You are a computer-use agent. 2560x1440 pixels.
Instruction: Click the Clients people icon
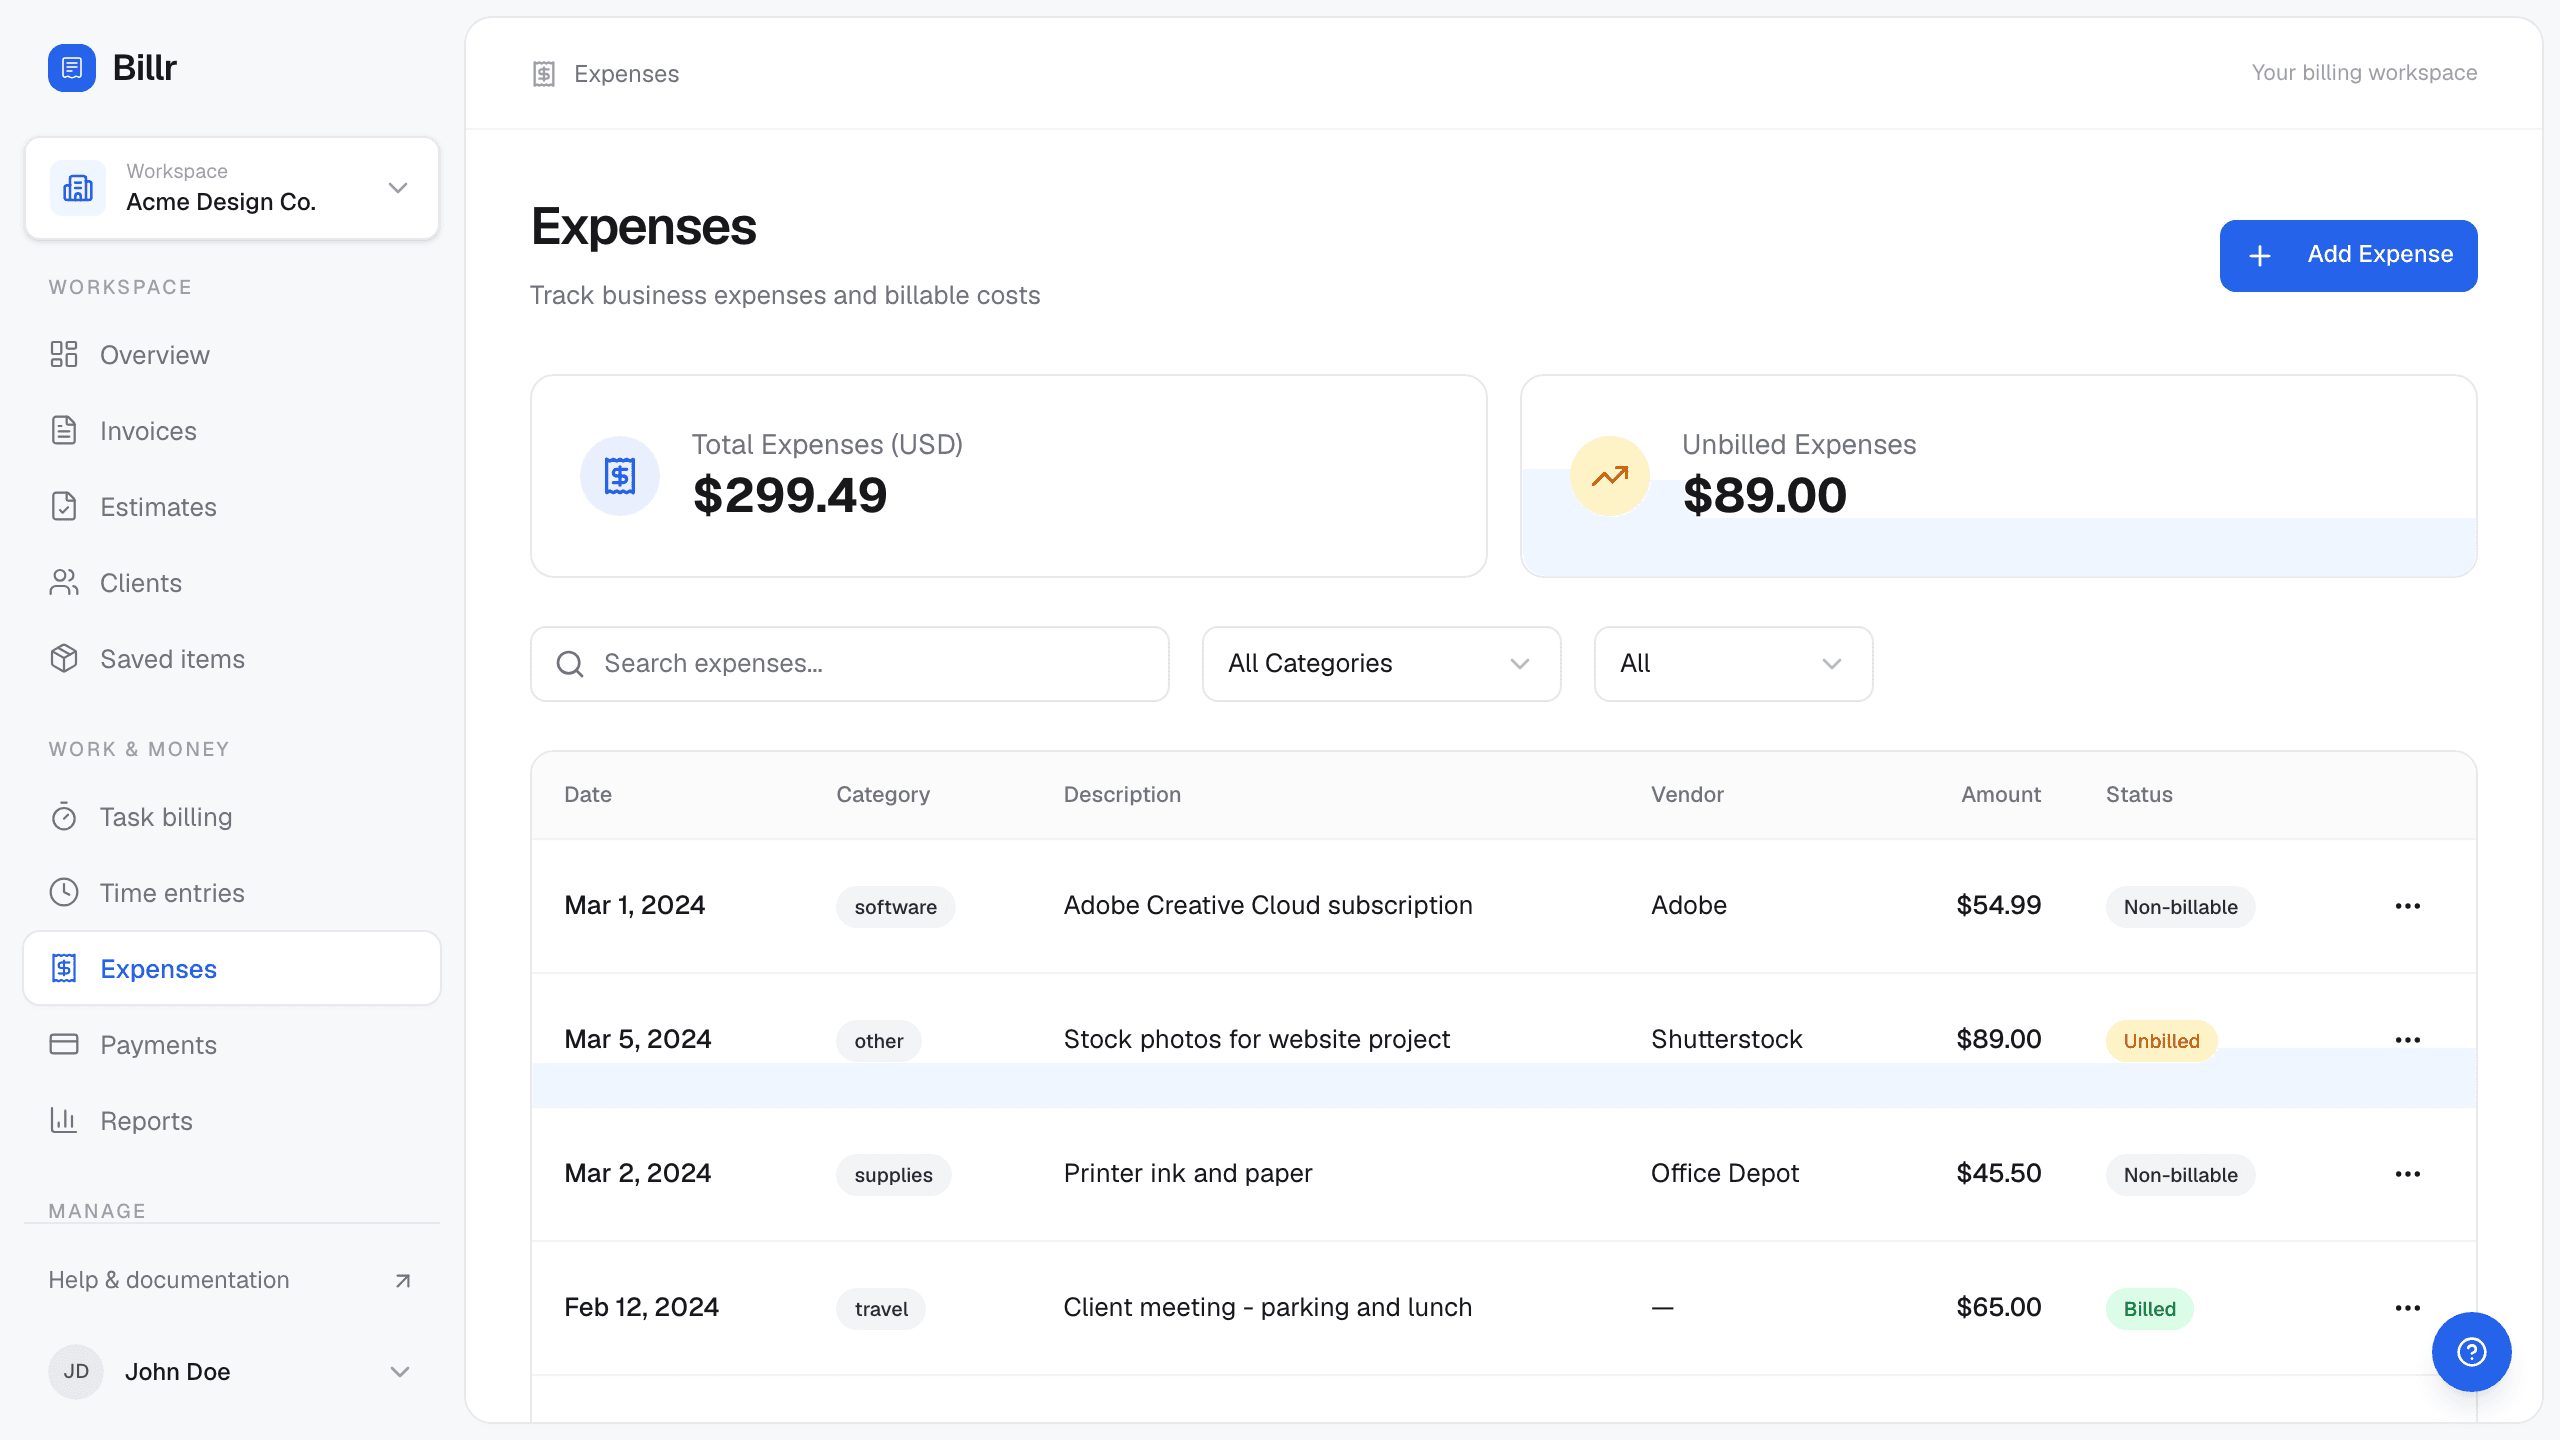click(x=64, y=582)
